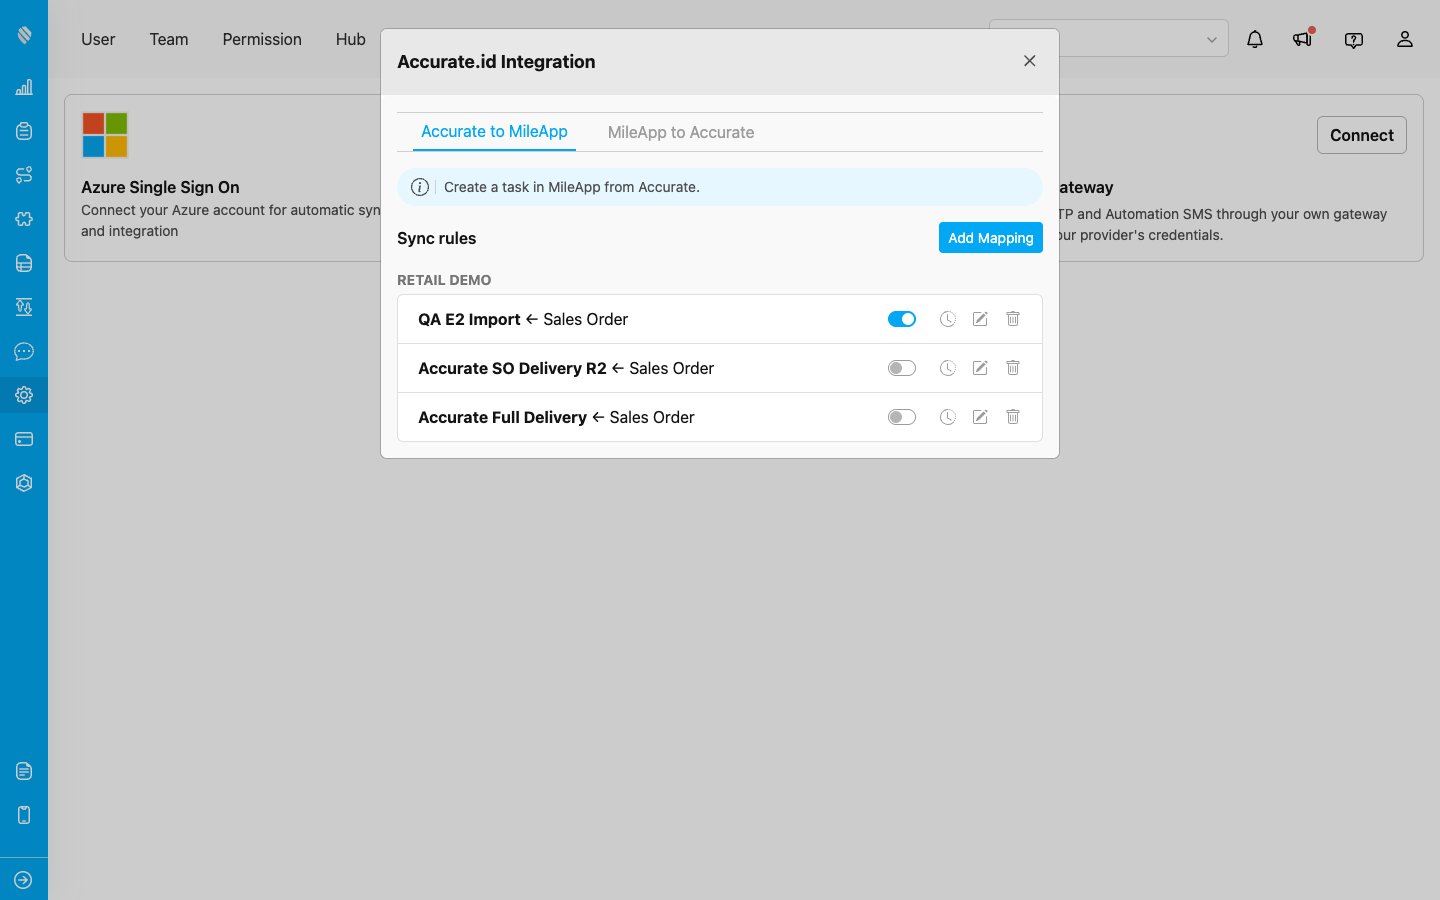Click the hexagon gear icon in the sidebar

24,483
